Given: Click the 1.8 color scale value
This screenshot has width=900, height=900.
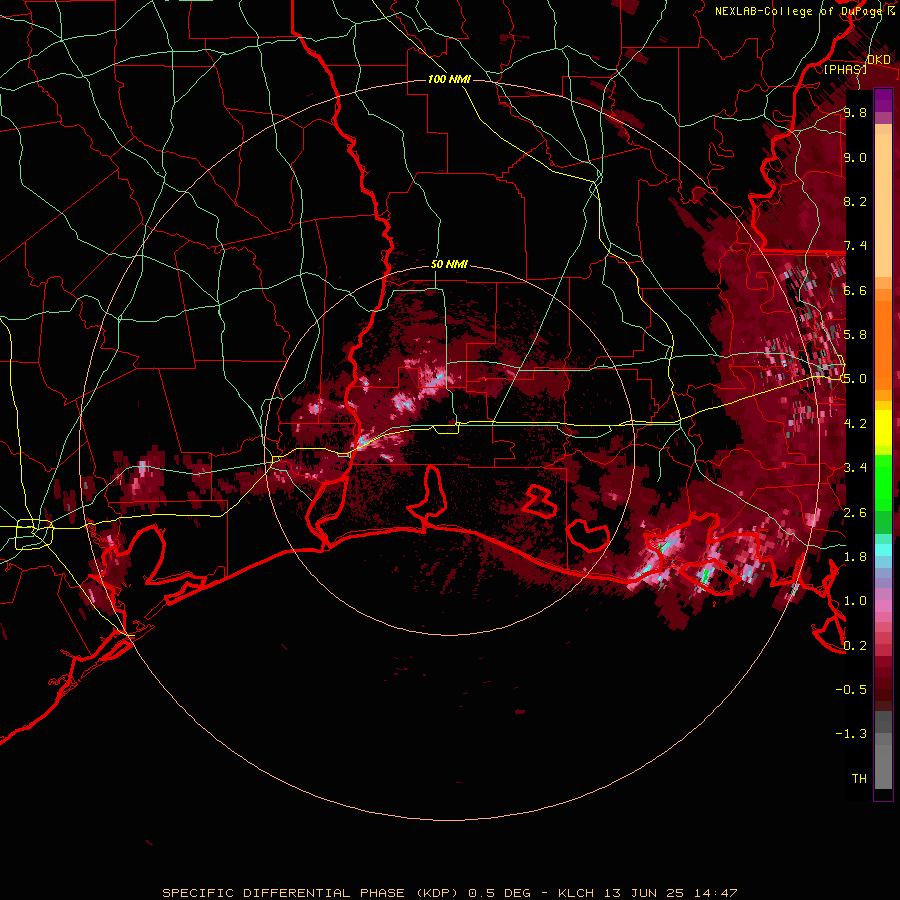Looking at the screenshot, I should click(855, 556).
